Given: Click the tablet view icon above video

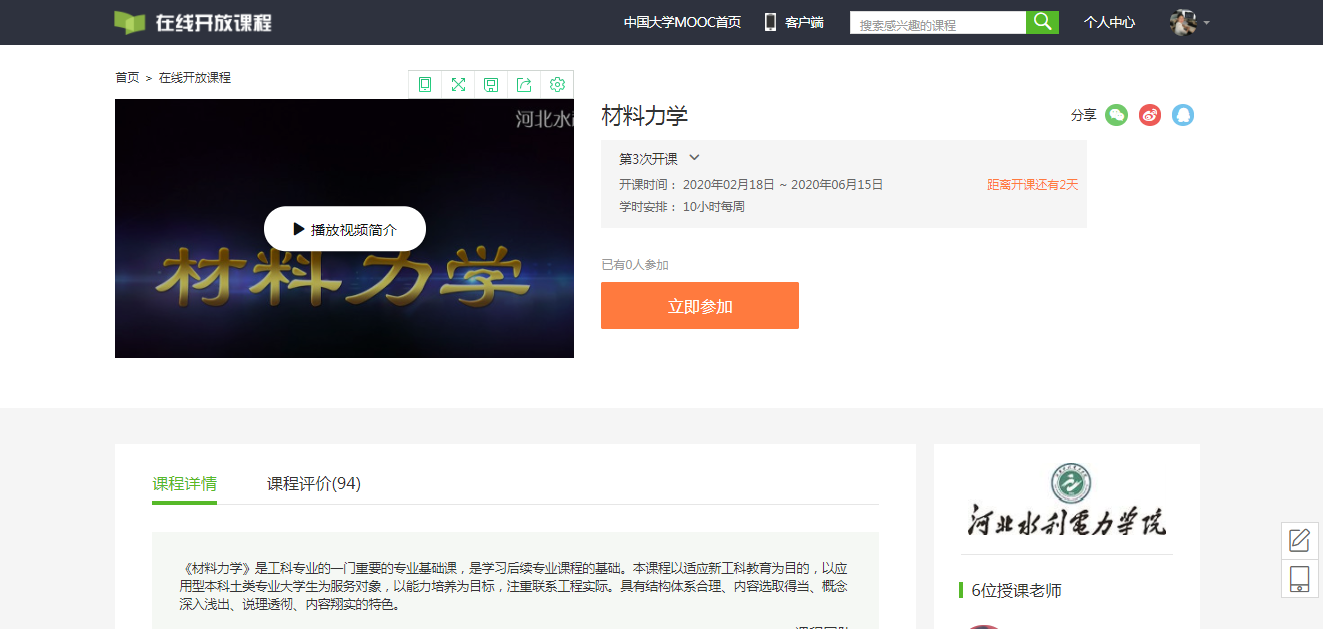Looking at the screenshot, I should 425,85.
